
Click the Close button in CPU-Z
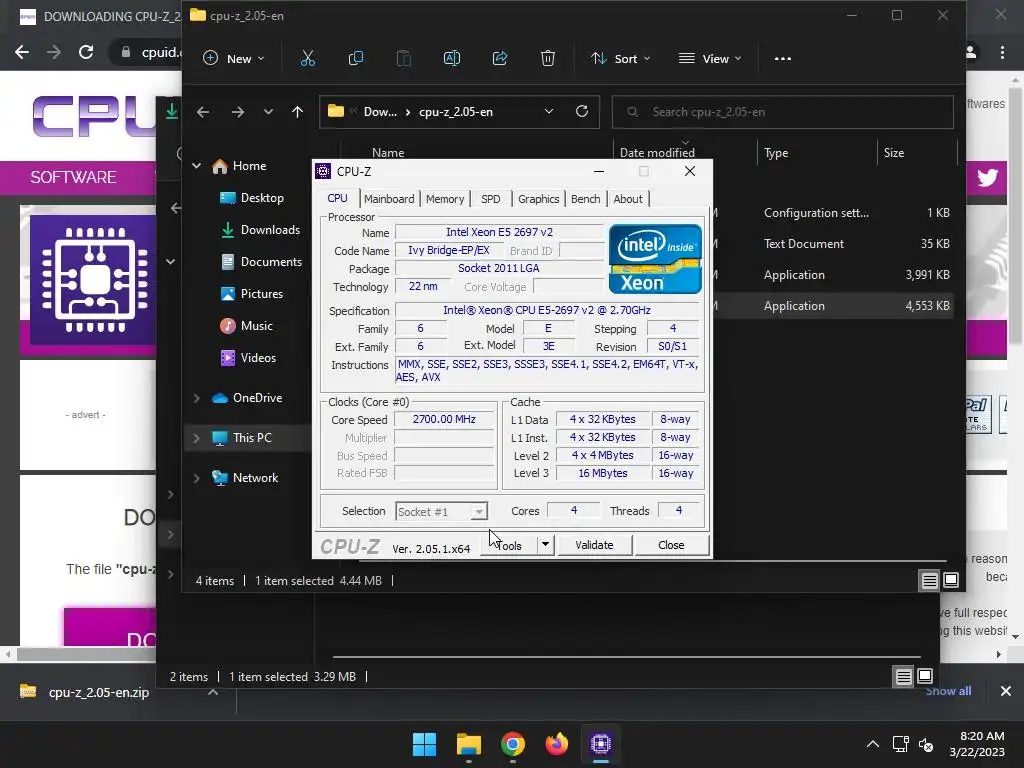(671, 545)
